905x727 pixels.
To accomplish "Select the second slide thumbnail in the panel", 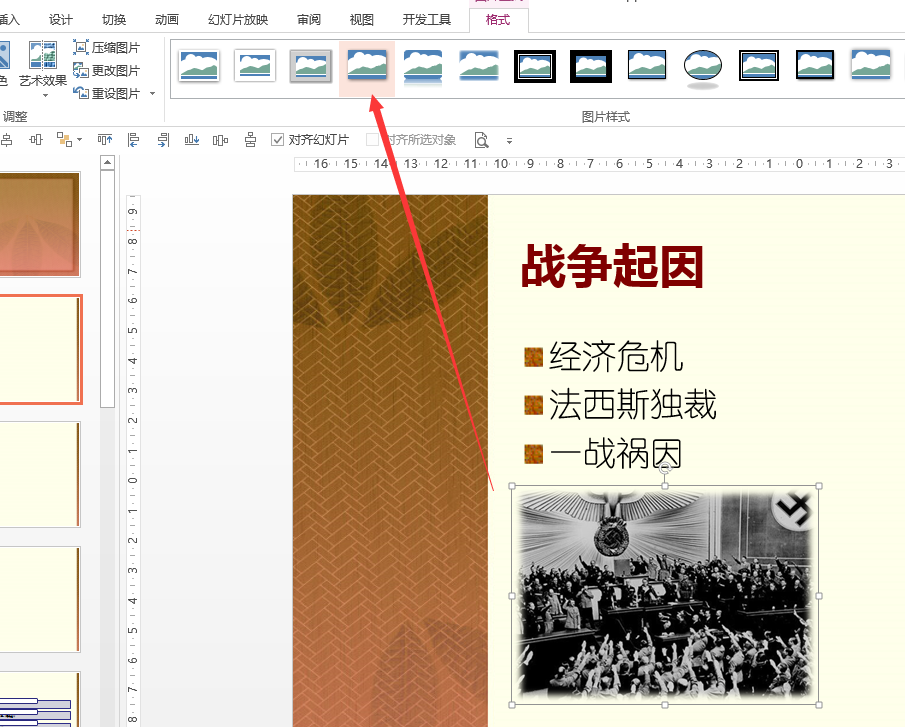I will (x=40, y=348).
